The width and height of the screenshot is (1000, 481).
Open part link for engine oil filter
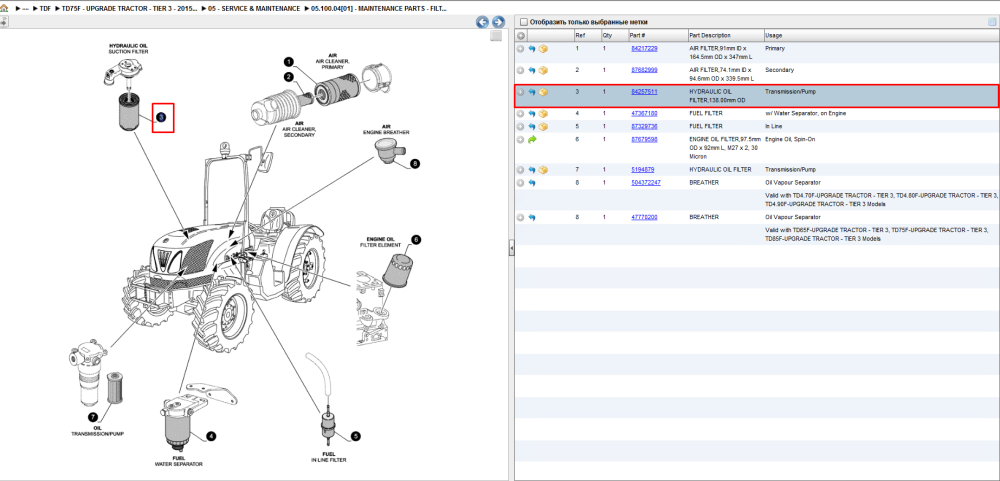pos(644,139)
